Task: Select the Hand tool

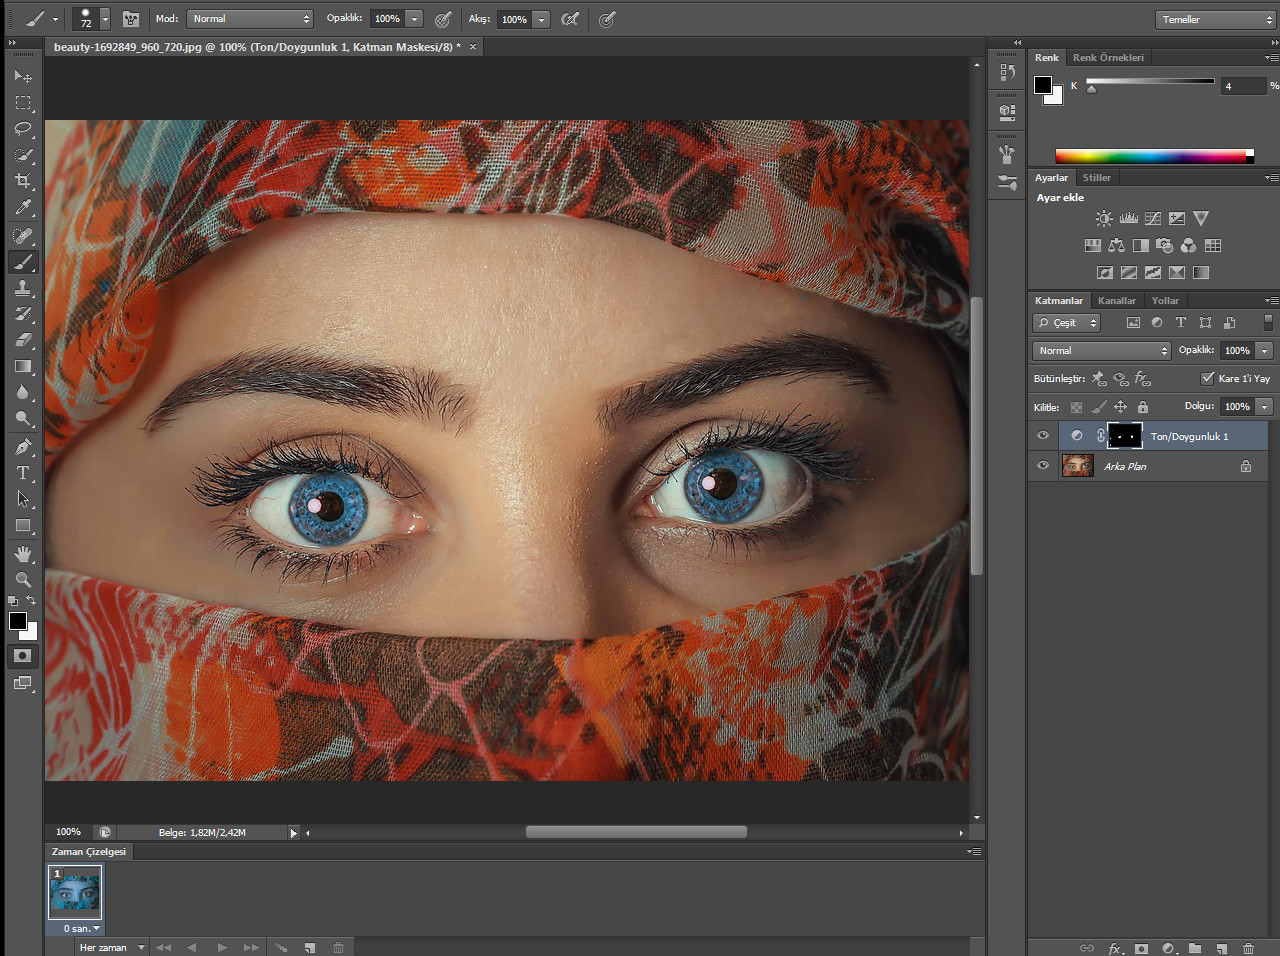Action: tap(23, 554)
